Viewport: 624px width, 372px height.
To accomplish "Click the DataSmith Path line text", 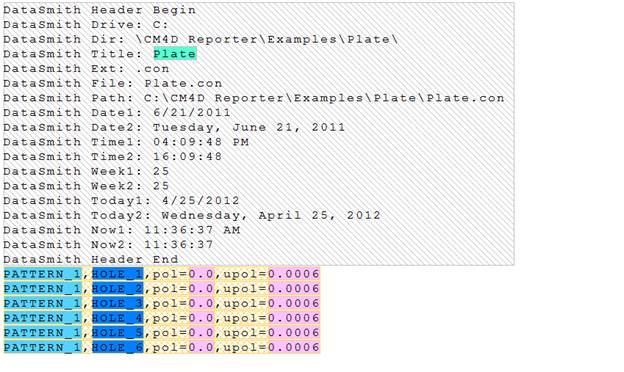I will (x=254, y=98).
